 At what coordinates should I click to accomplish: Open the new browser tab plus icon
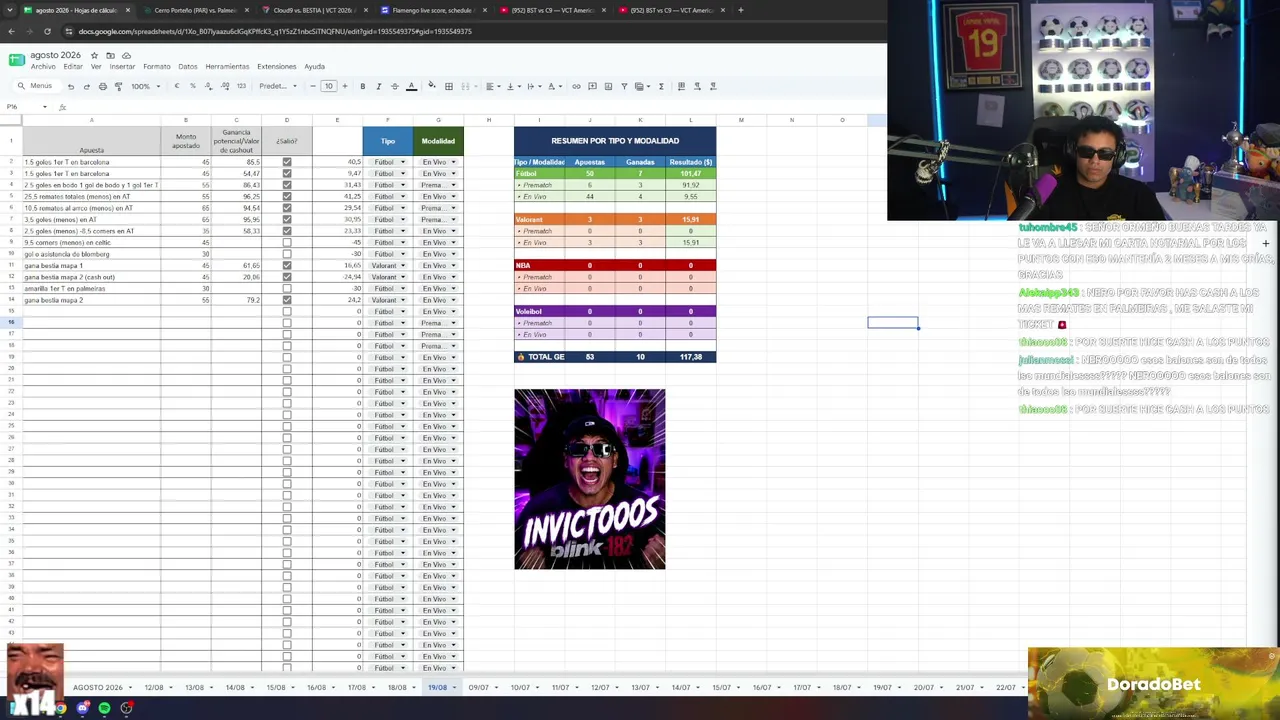740,10
